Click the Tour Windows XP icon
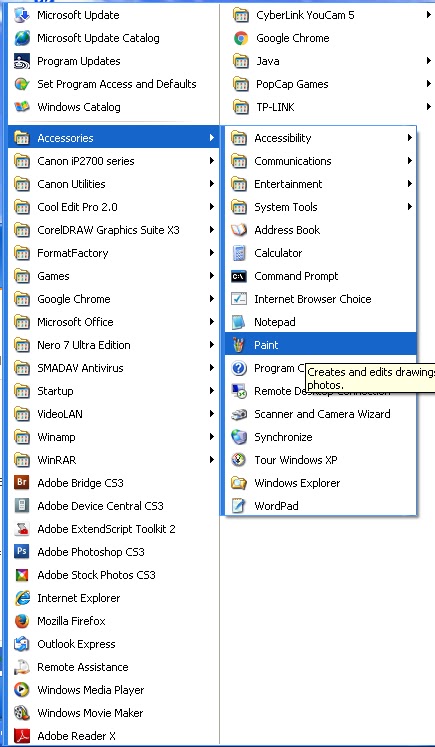435x747 pixels. [239, 460]
